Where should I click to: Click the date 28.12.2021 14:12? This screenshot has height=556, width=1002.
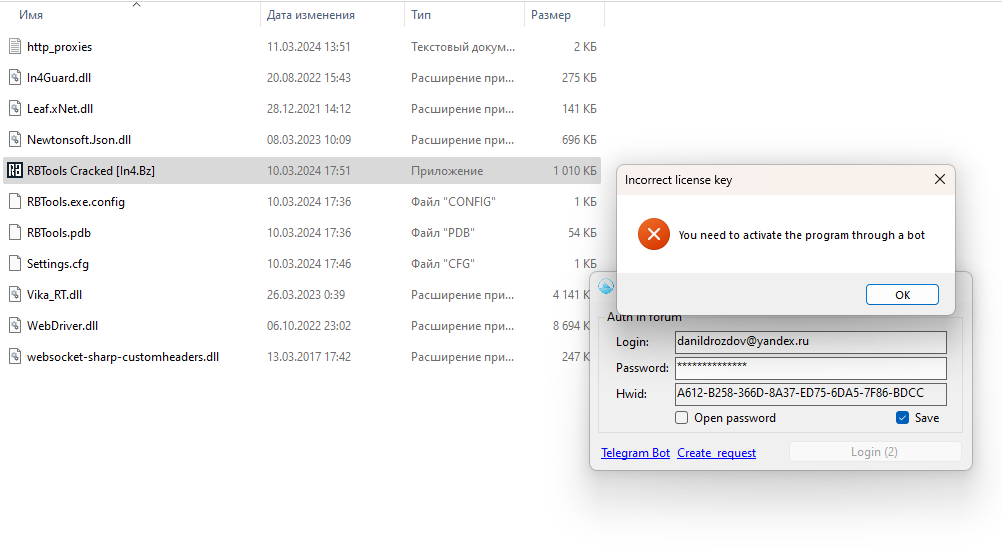coord(309,109)
